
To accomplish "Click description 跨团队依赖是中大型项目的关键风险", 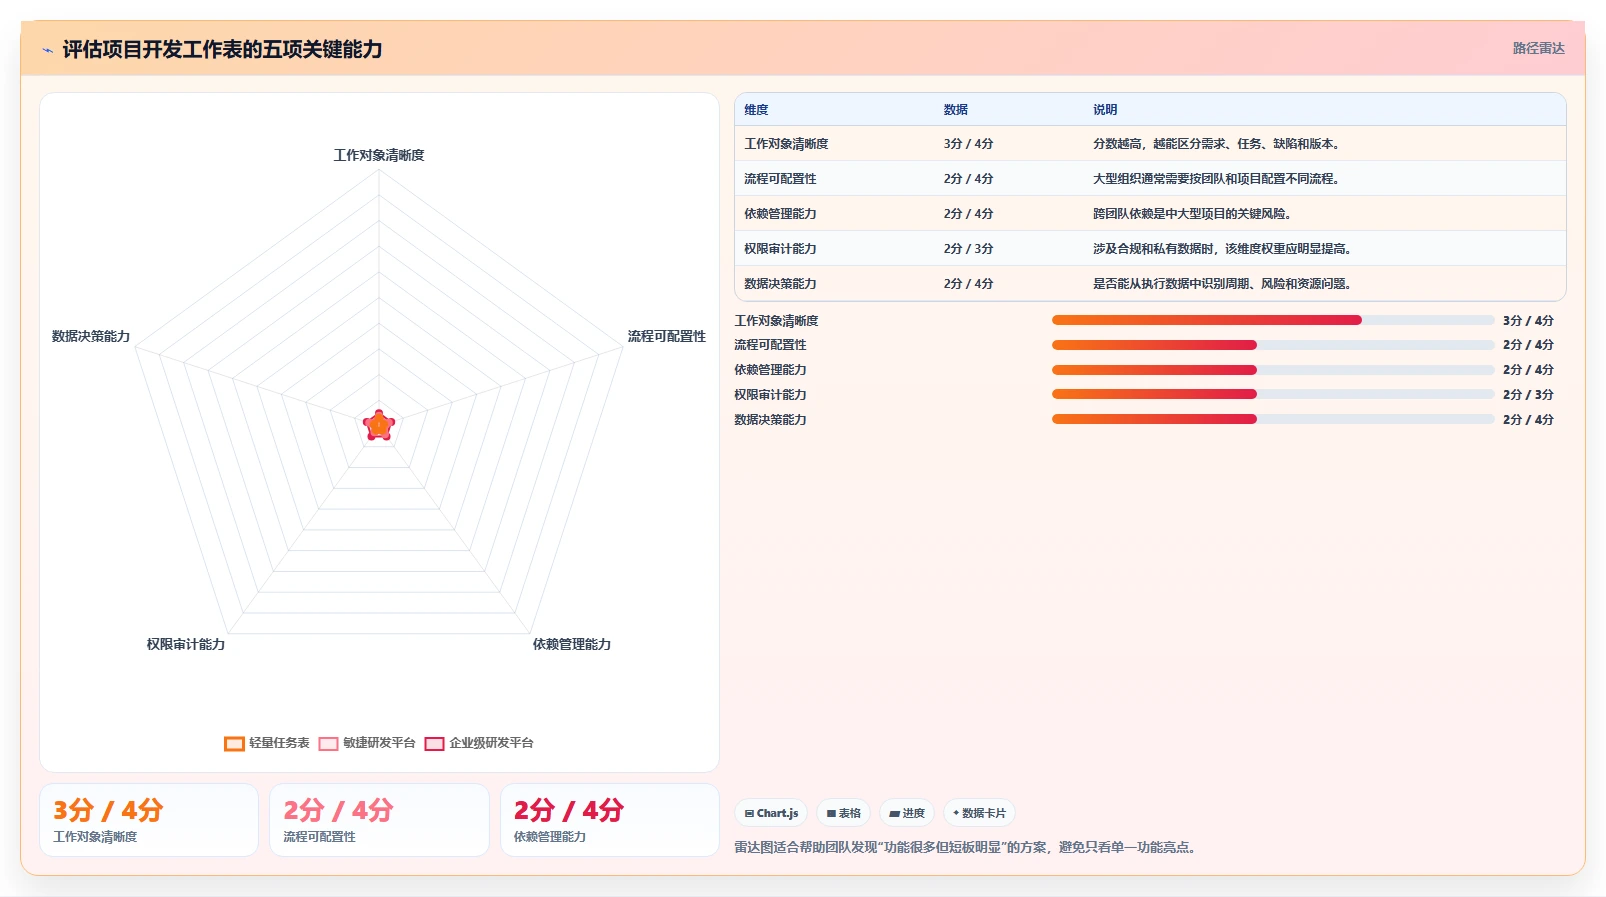I will (1192, 214).
